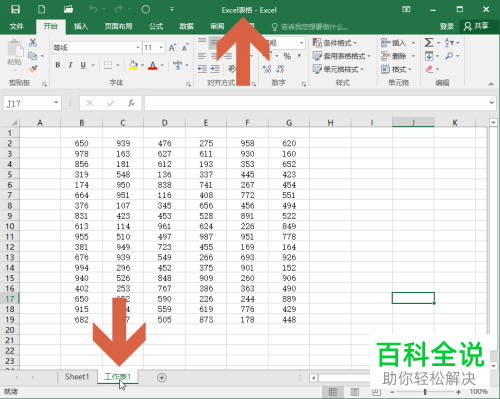This screenshot has width=500, height=399.
Task: Open the font name dropdown
Action: 138,48
